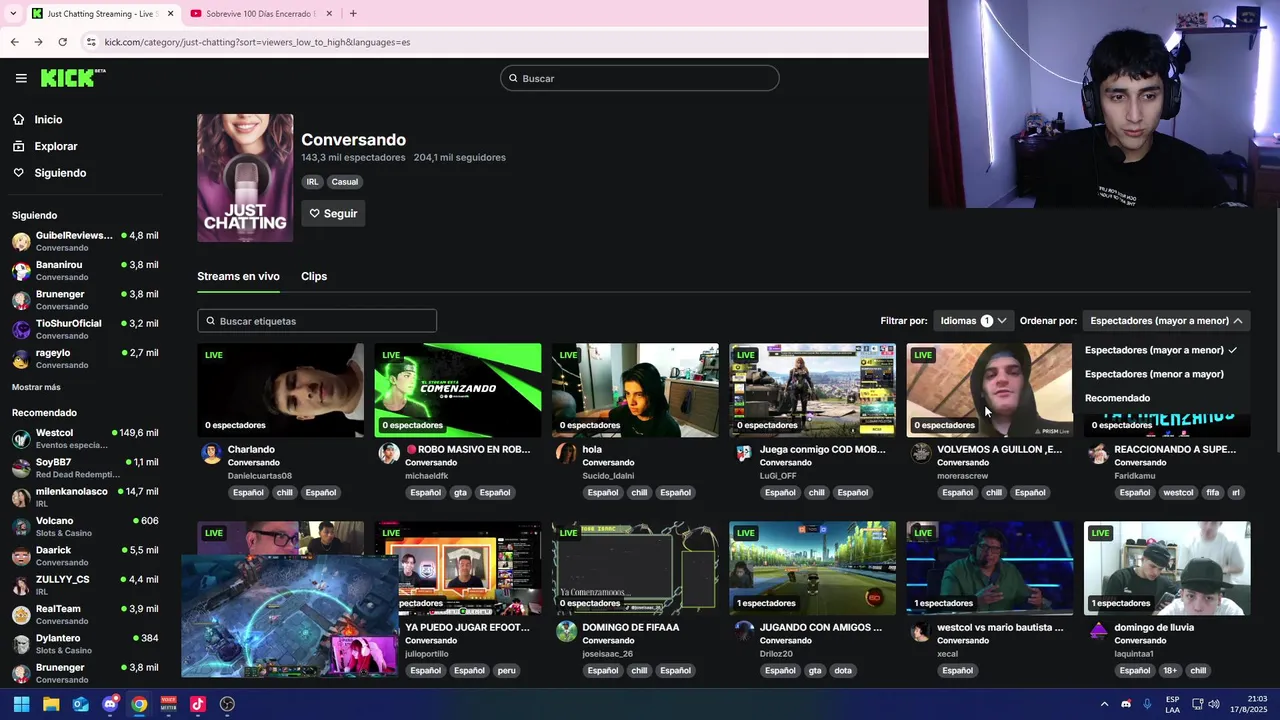
Task: Open Voicemeeter from taskbar
Action: tap(168, 704)
